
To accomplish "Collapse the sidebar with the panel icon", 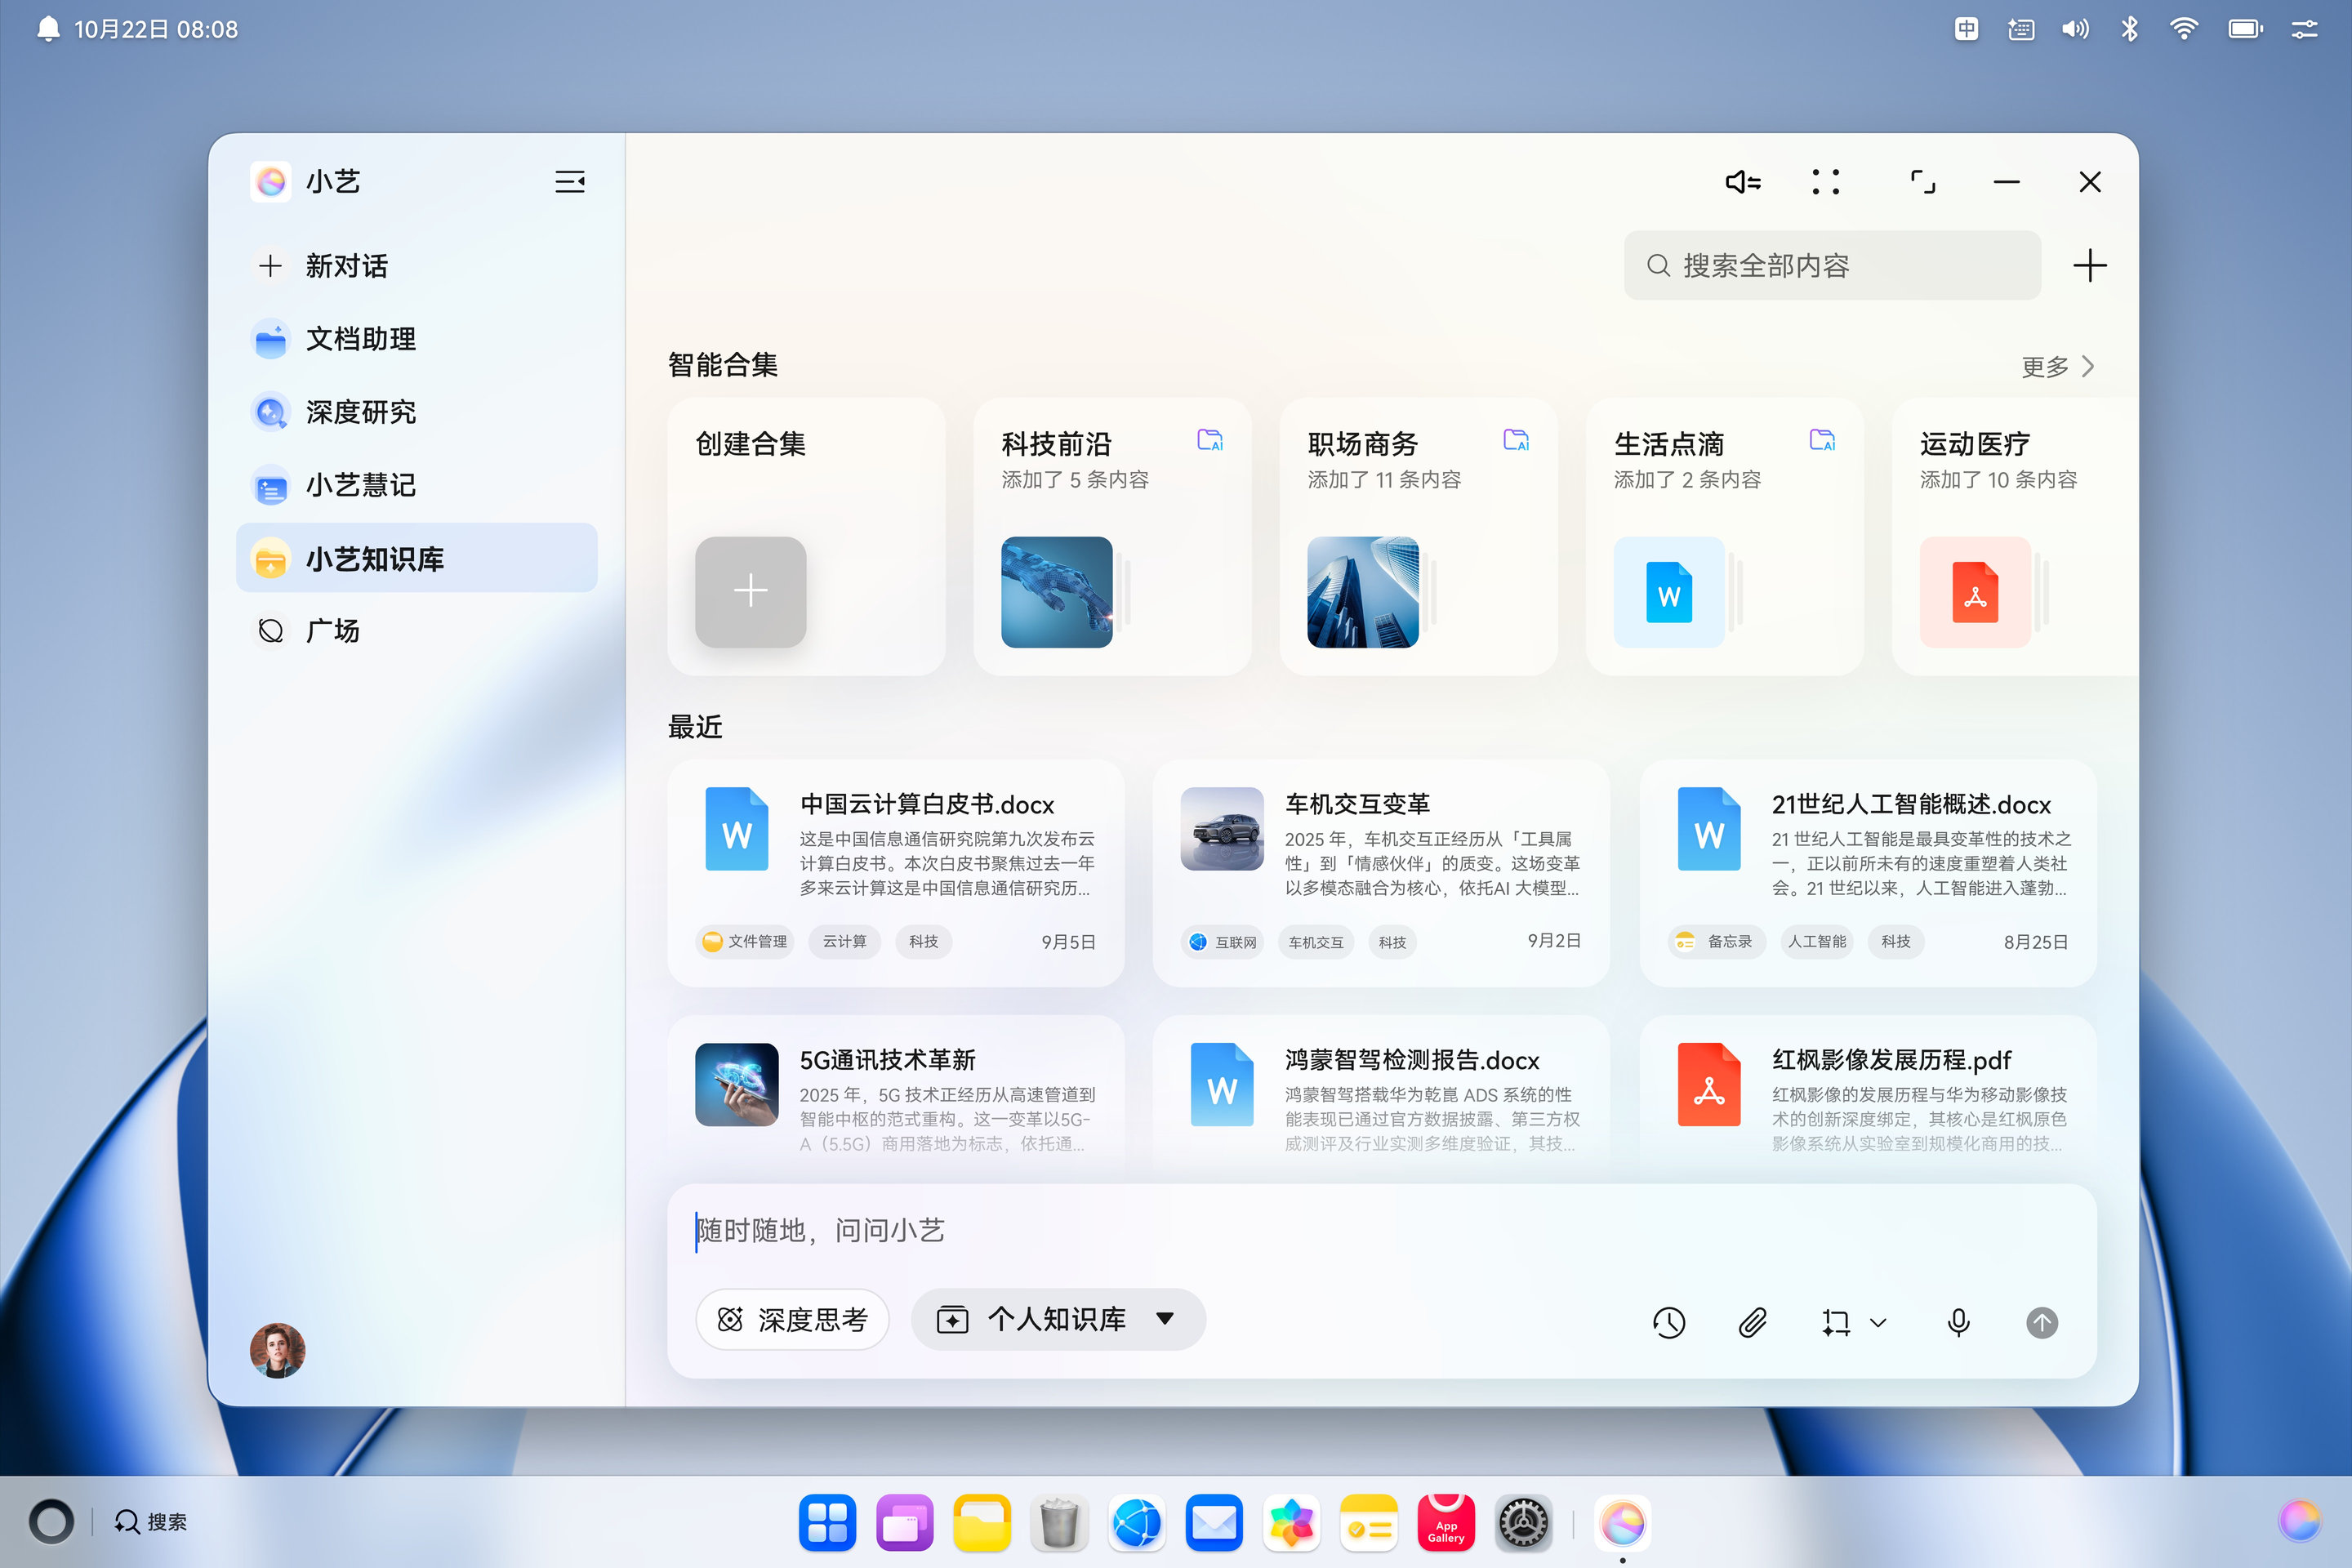I will [x=568, y=181].
